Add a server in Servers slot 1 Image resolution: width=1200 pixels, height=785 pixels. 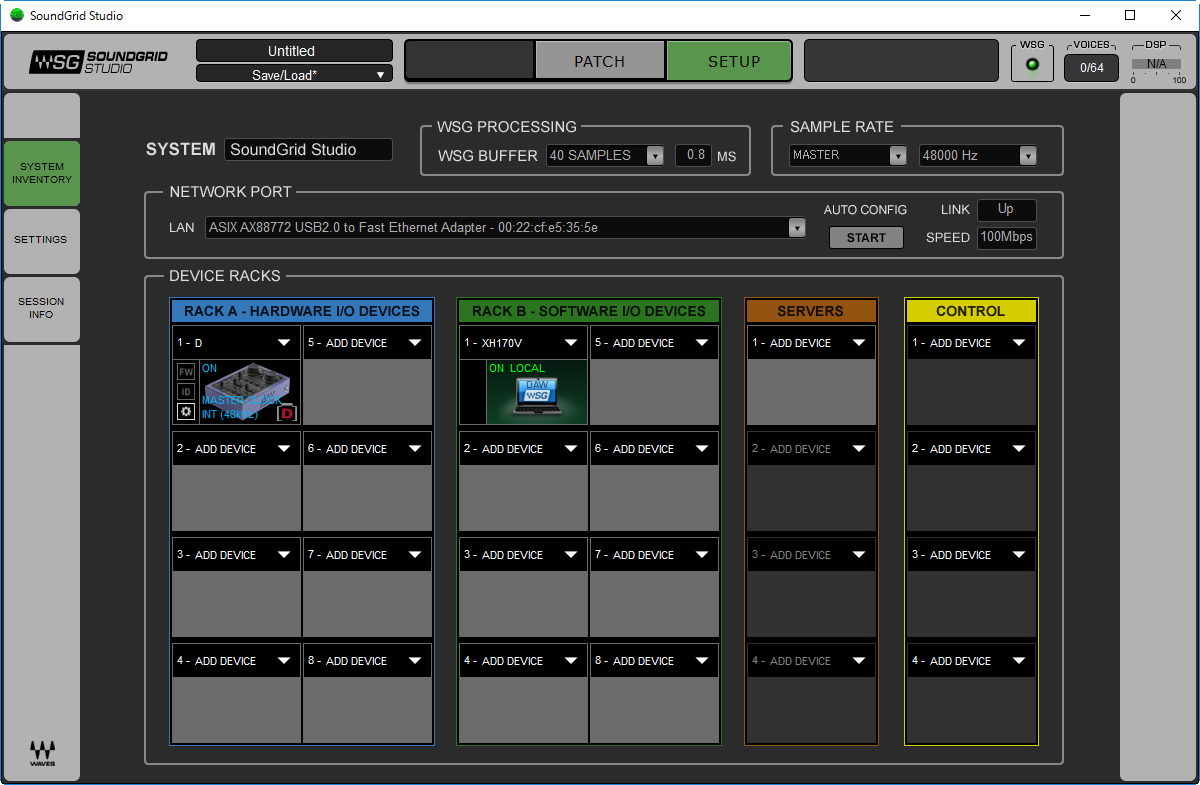[811, 343]
